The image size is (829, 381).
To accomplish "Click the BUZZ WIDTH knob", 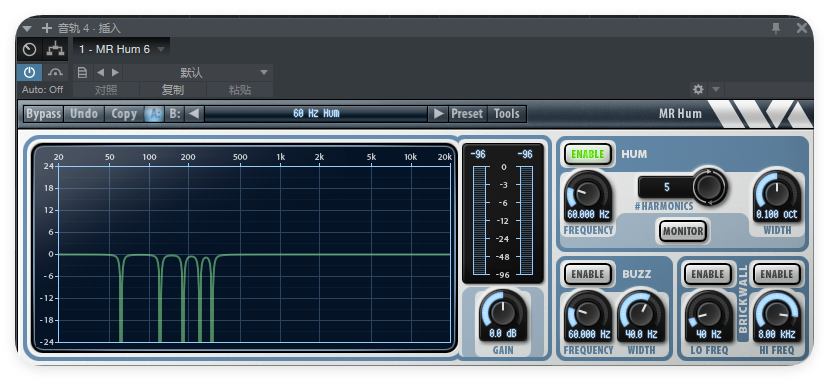I will coord(641,313).
